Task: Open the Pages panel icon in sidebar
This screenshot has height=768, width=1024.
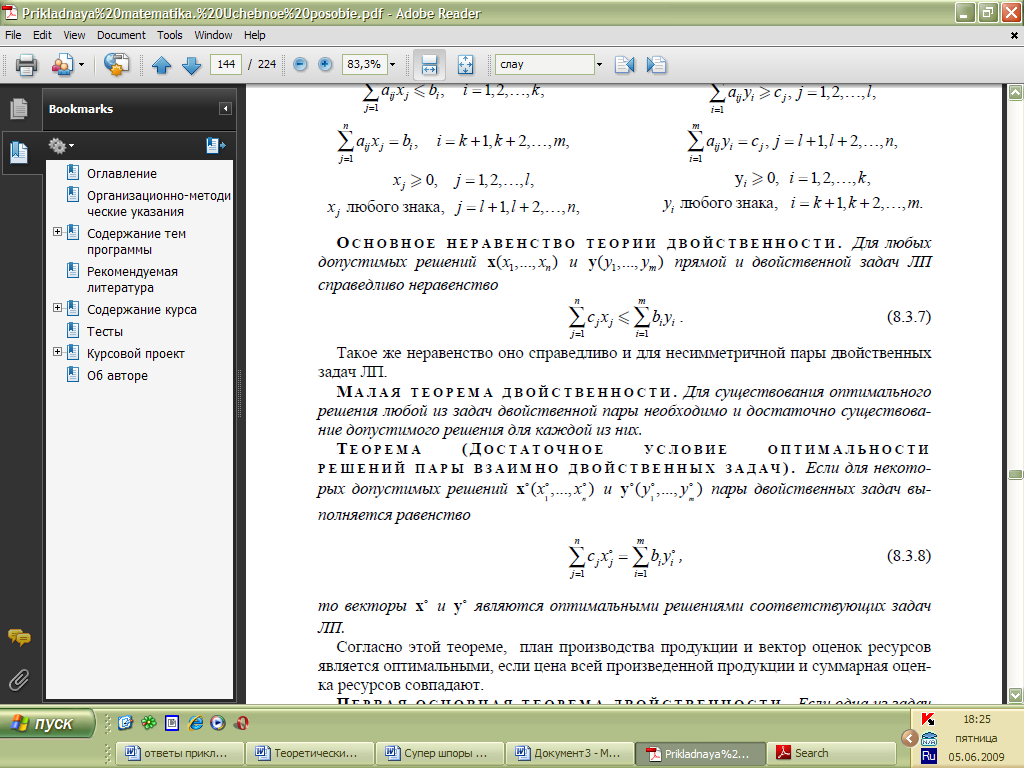Action: (19, 108)
